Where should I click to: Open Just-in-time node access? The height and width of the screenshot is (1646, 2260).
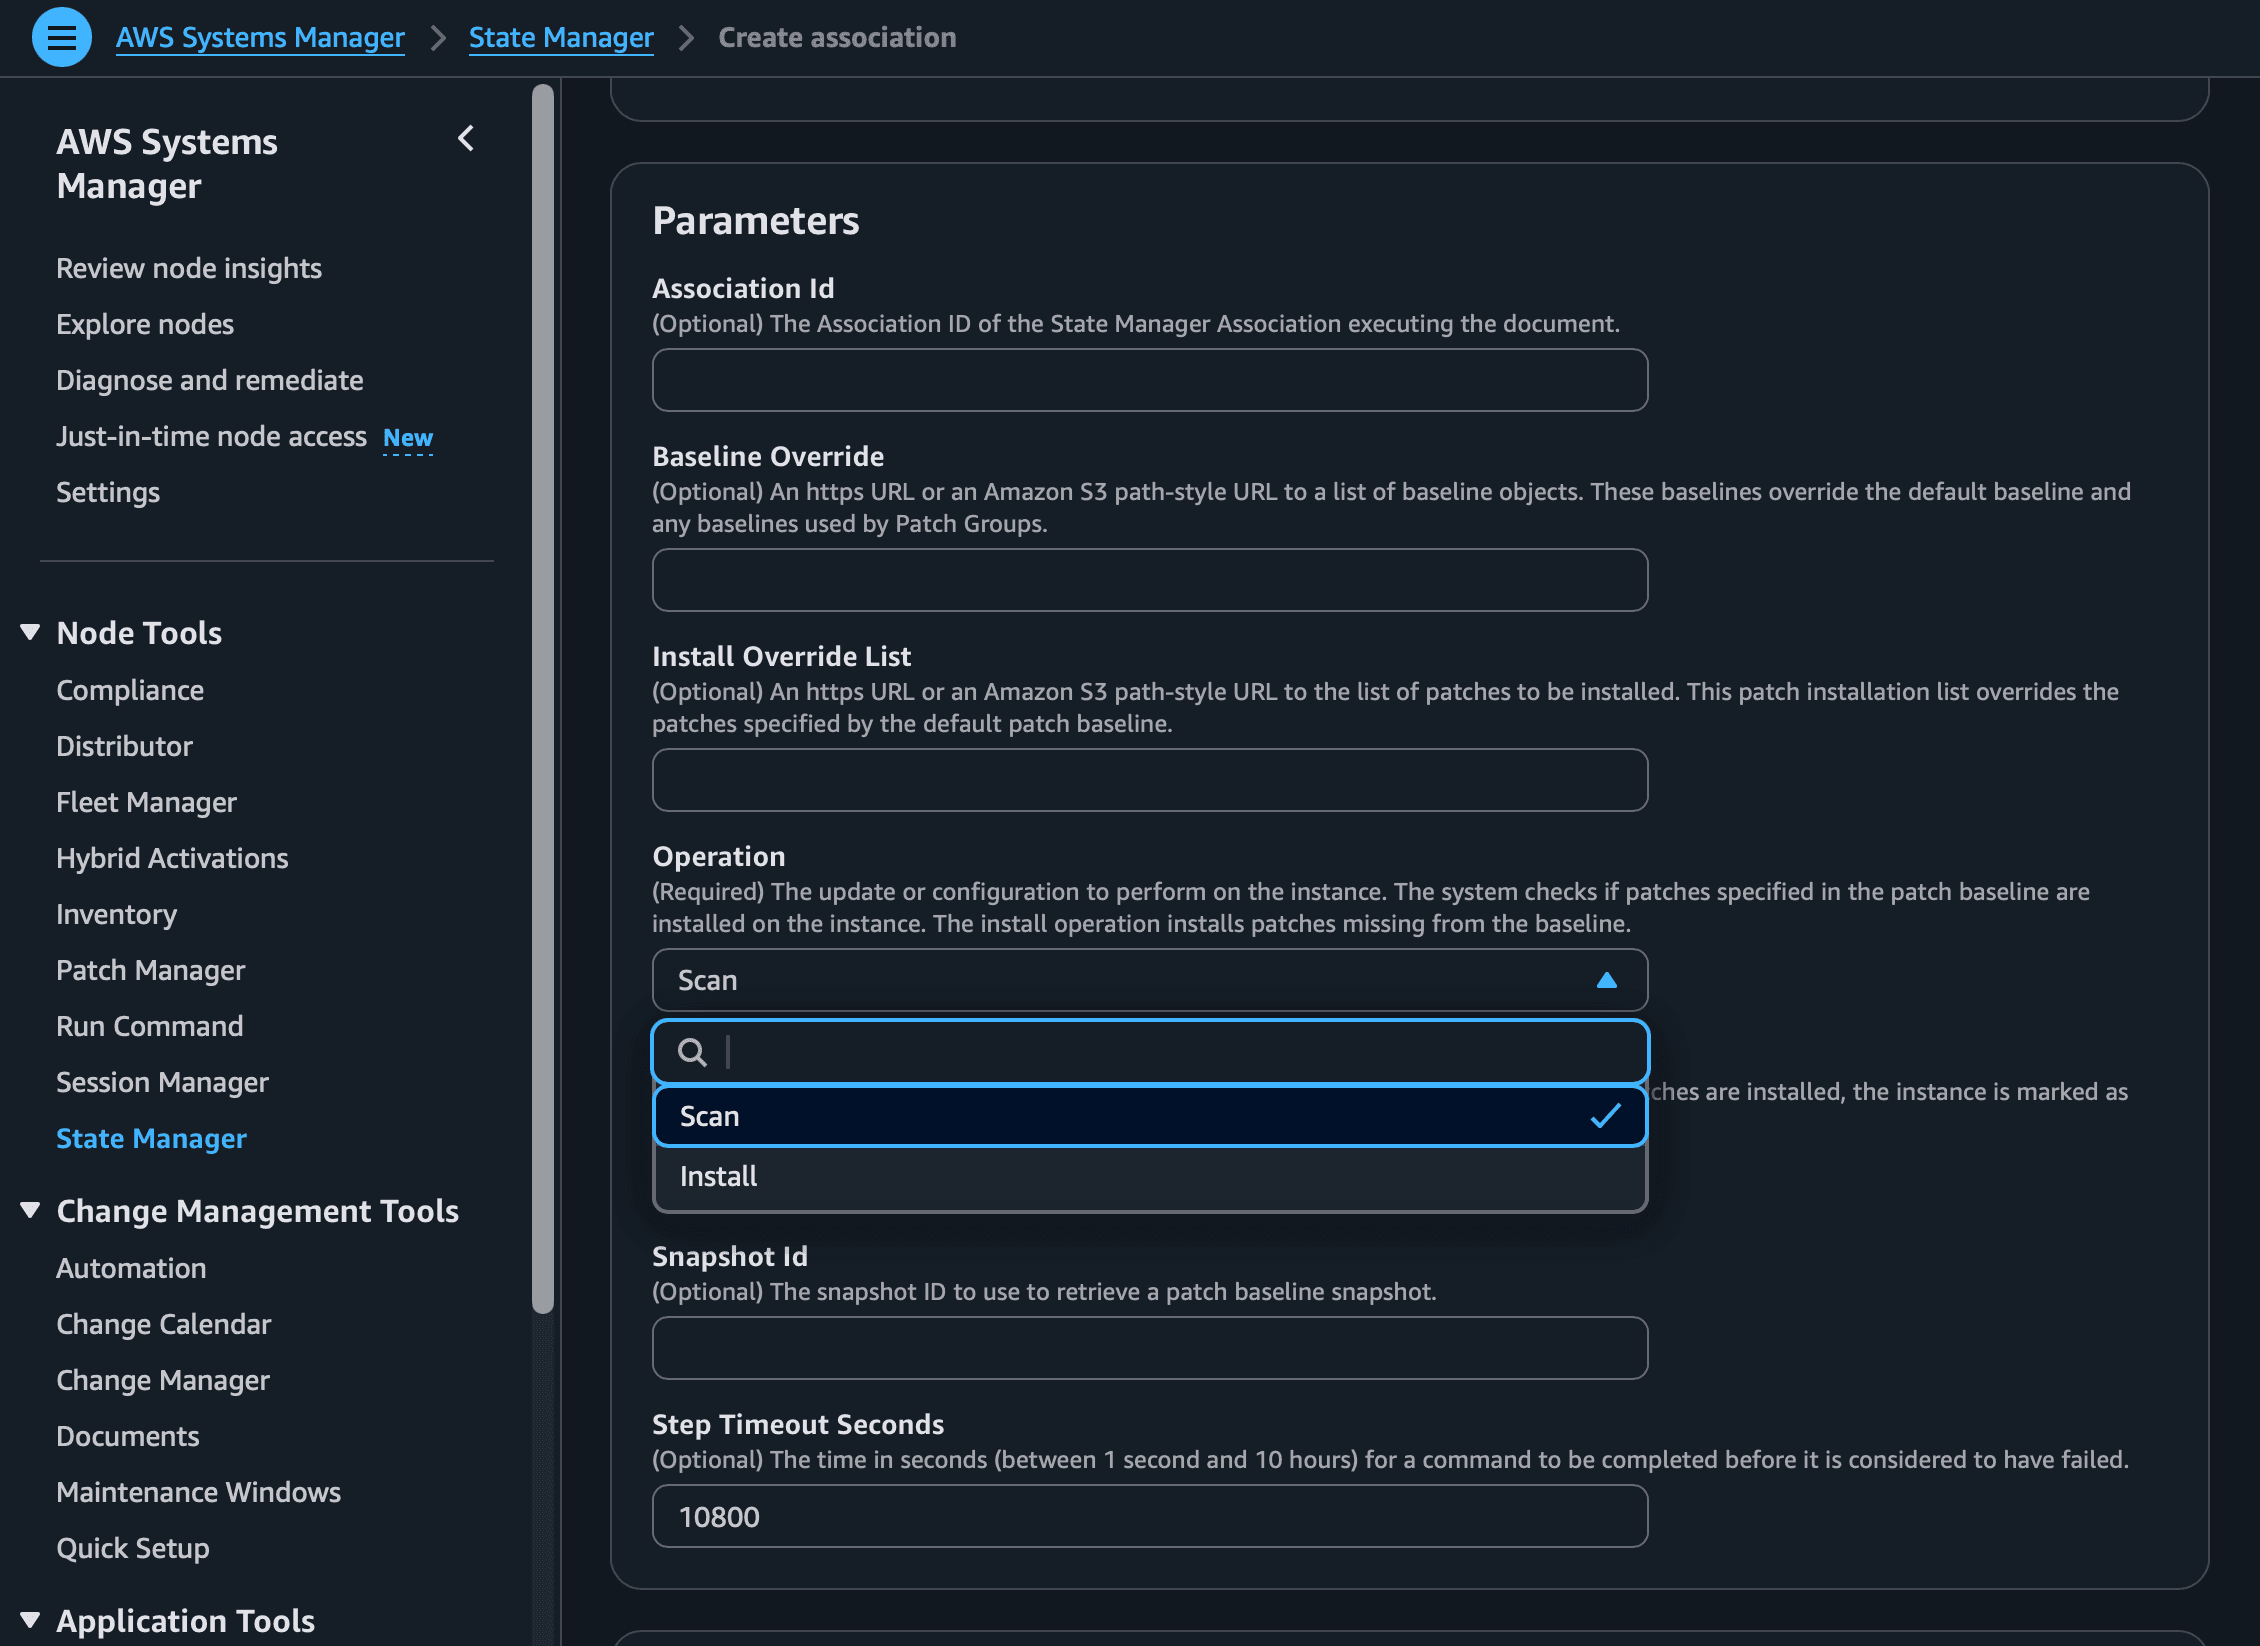211,436
